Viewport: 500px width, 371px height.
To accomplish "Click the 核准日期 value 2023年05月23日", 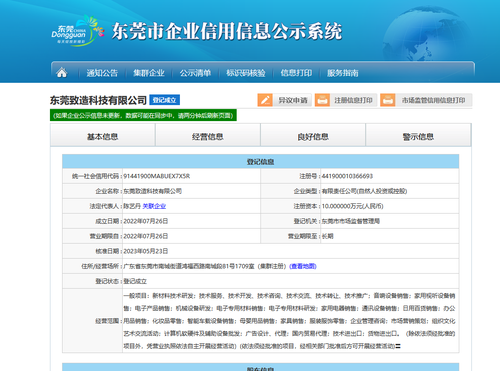I will click(x=146, y=251).
